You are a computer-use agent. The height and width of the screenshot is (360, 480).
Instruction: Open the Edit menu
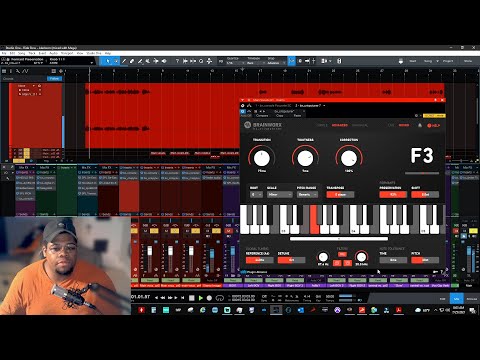coord(12,53)
